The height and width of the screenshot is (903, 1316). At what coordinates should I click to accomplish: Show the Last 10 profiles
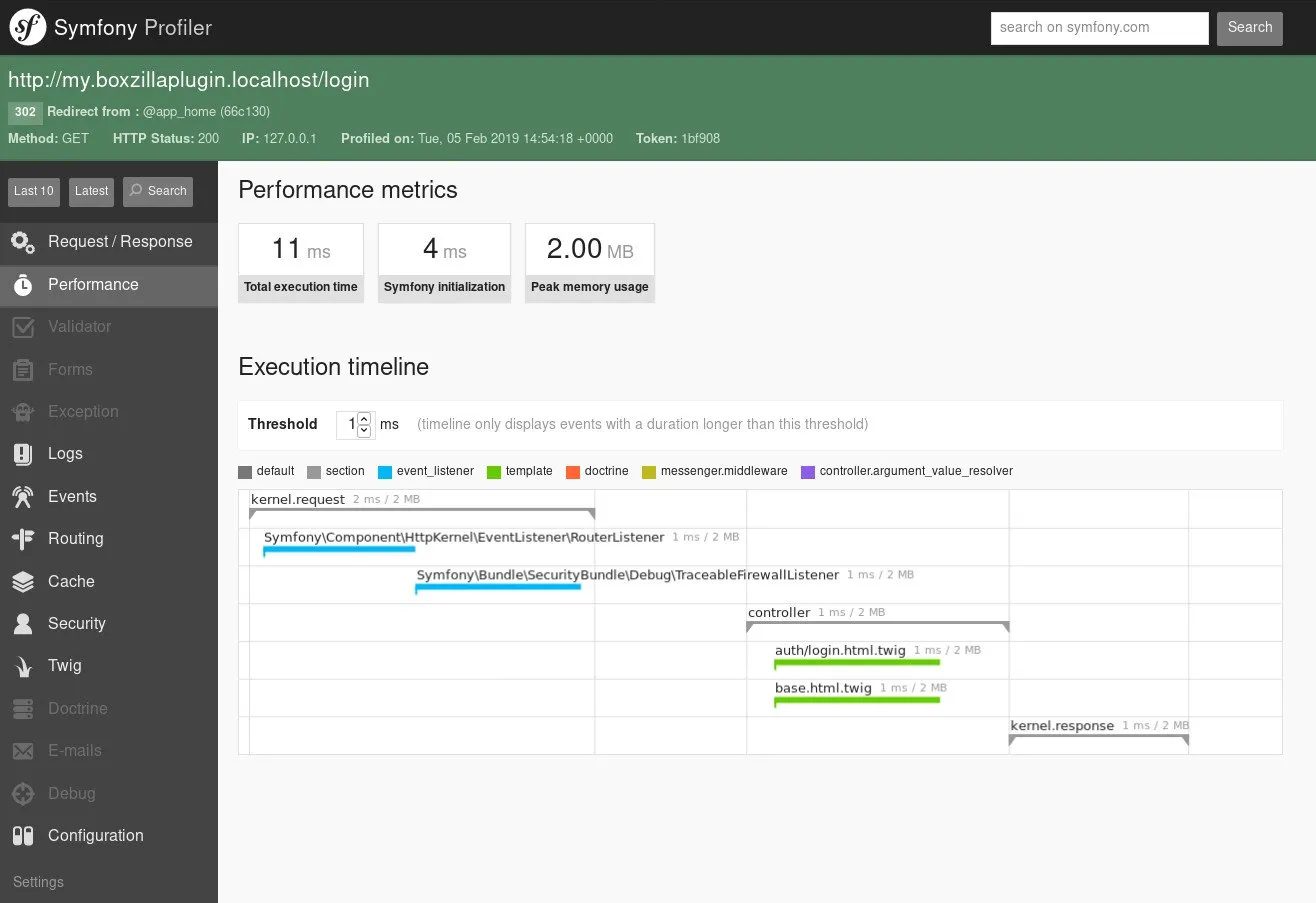point(33,191)
